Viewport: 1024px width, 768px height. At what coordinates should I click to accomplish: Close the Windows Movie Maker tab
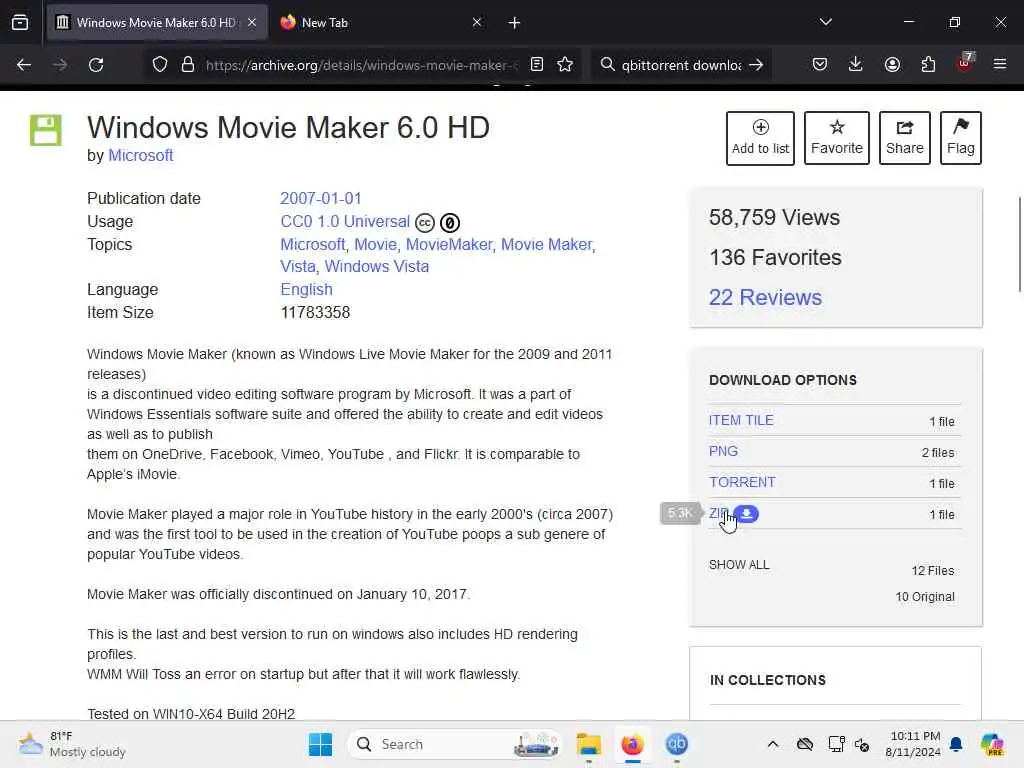click(x=252, y=22)
